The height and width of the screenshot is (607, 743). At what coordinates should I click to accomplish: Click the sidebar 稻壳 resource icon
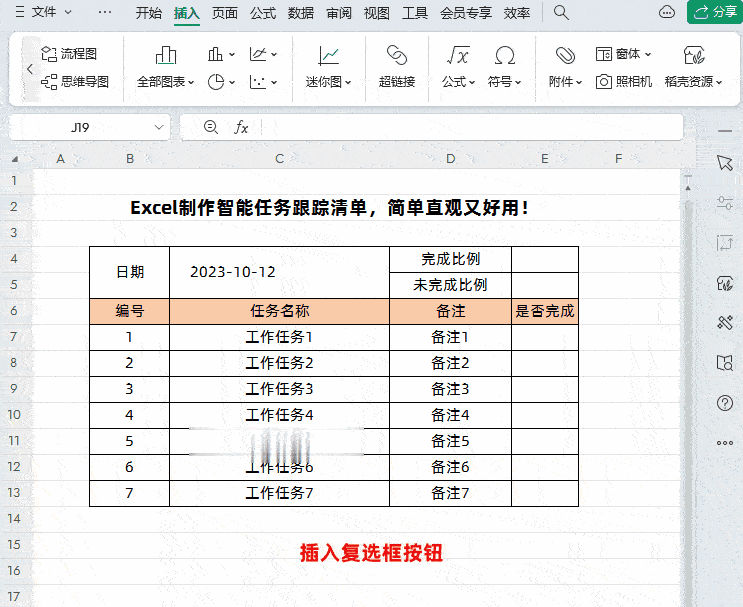(x=725, y=283)
